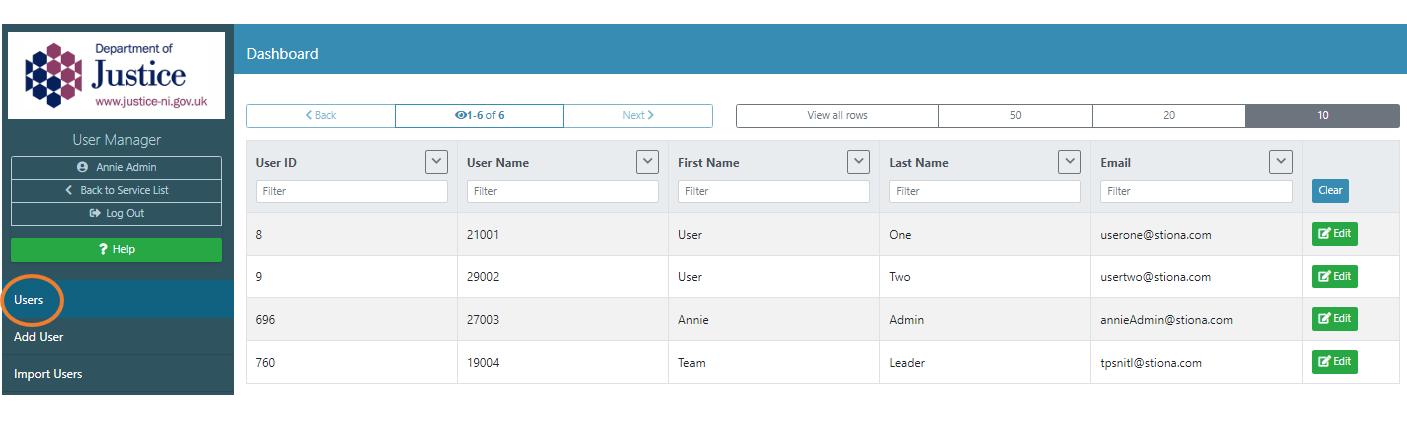The width and height of the screenshot is (1407, 426).
Task: Edit the user with ID 8
Action: (1334, 234)
